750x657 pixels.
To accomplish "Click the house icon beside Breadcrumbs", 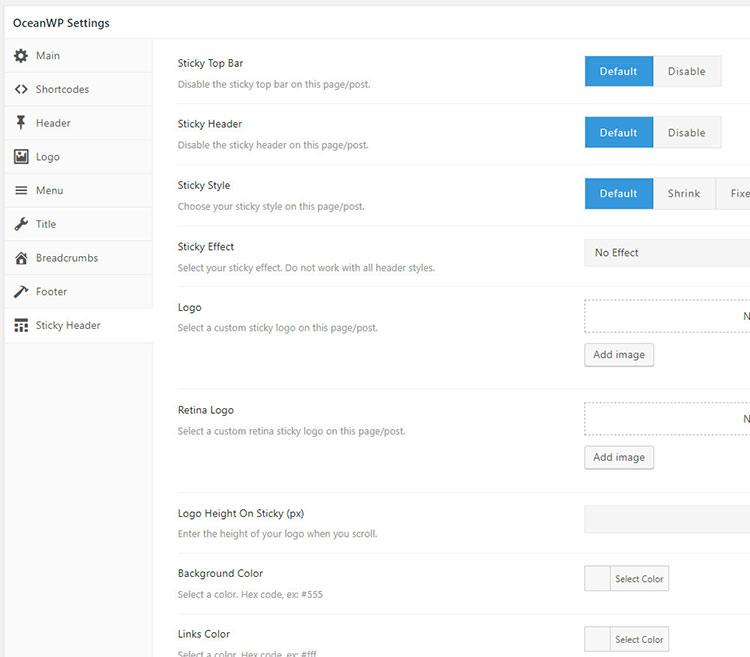I will coord(21,258).
